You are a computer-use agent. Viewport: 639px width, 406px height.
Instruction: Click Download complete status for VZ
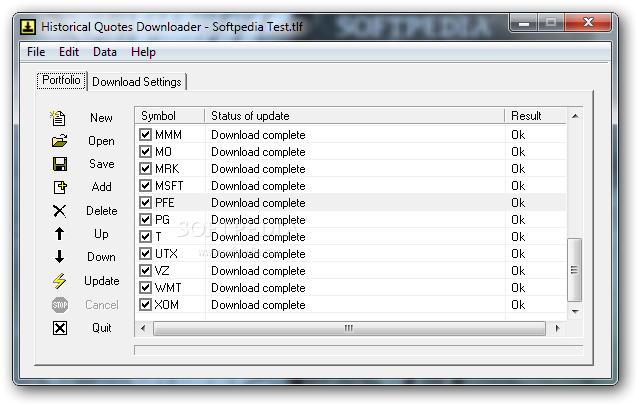(x=258, y=271)
